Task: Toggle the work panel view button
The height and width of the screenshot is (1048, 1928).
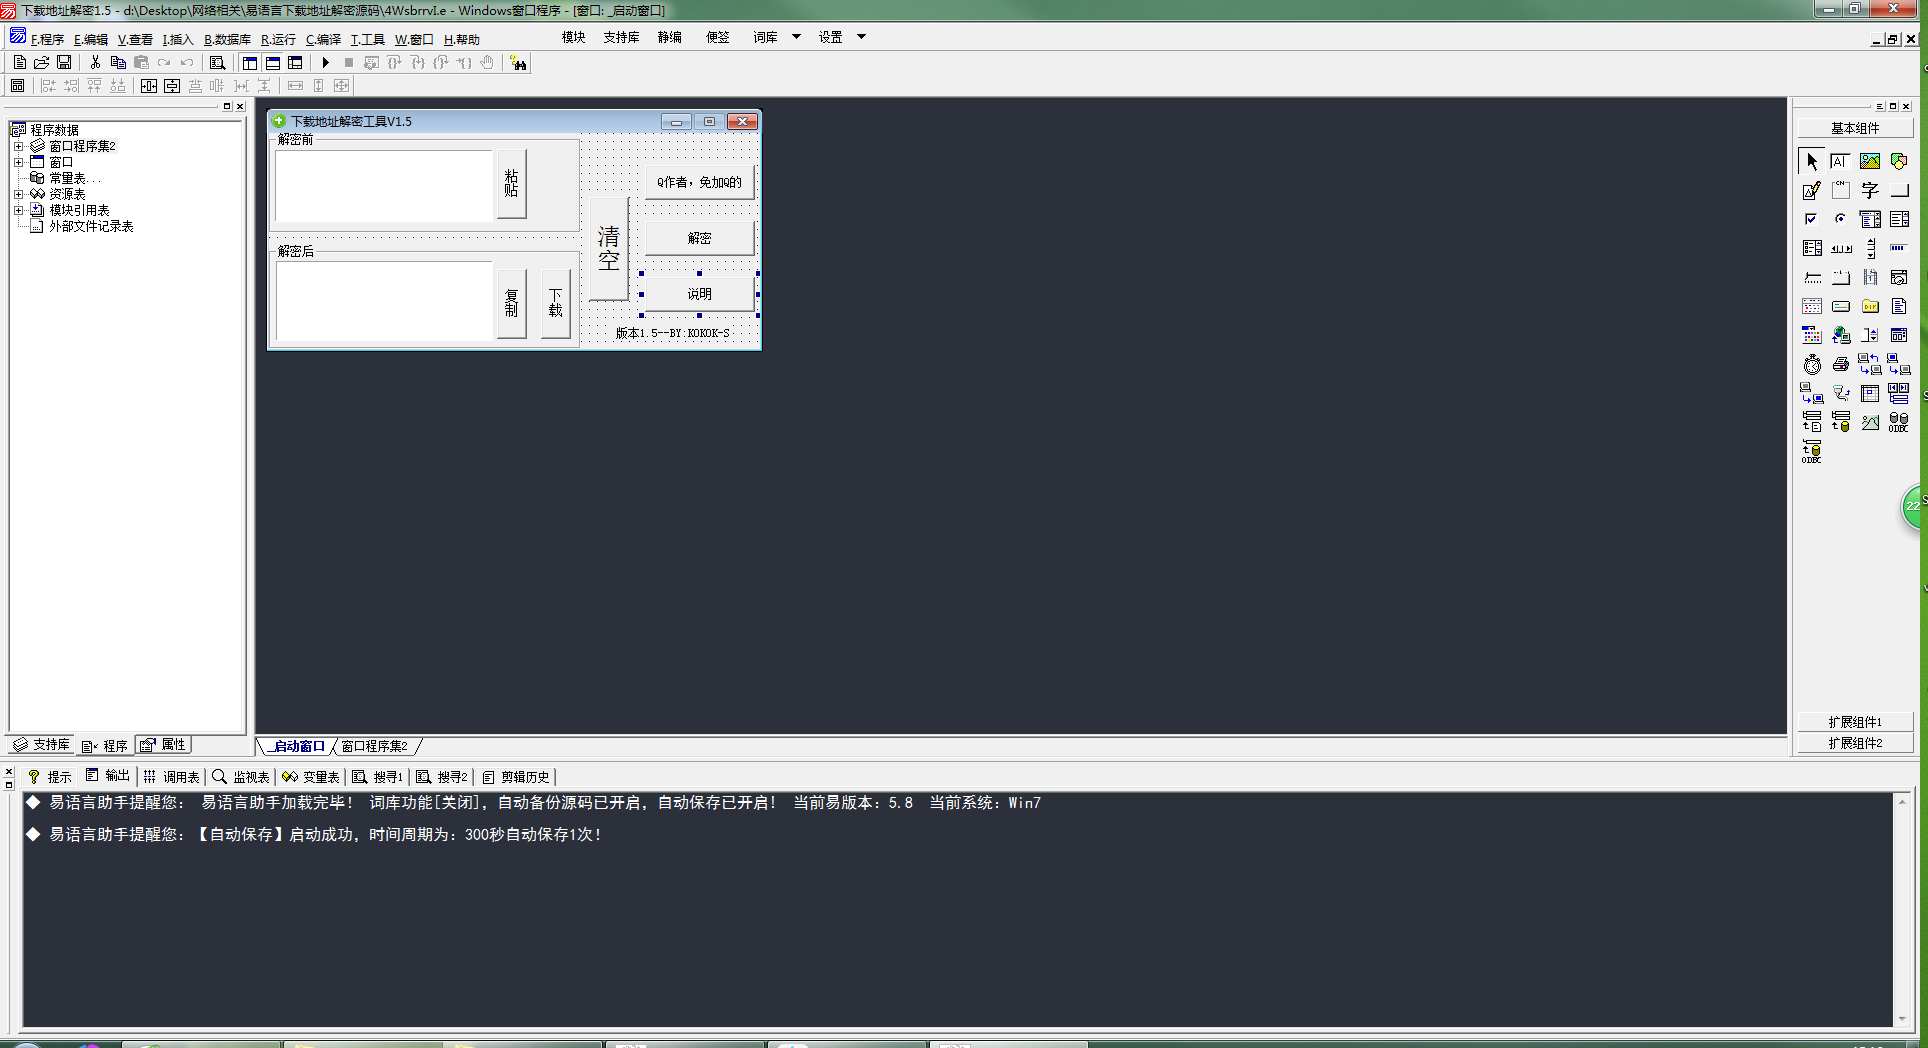Action: click(250, 62)
